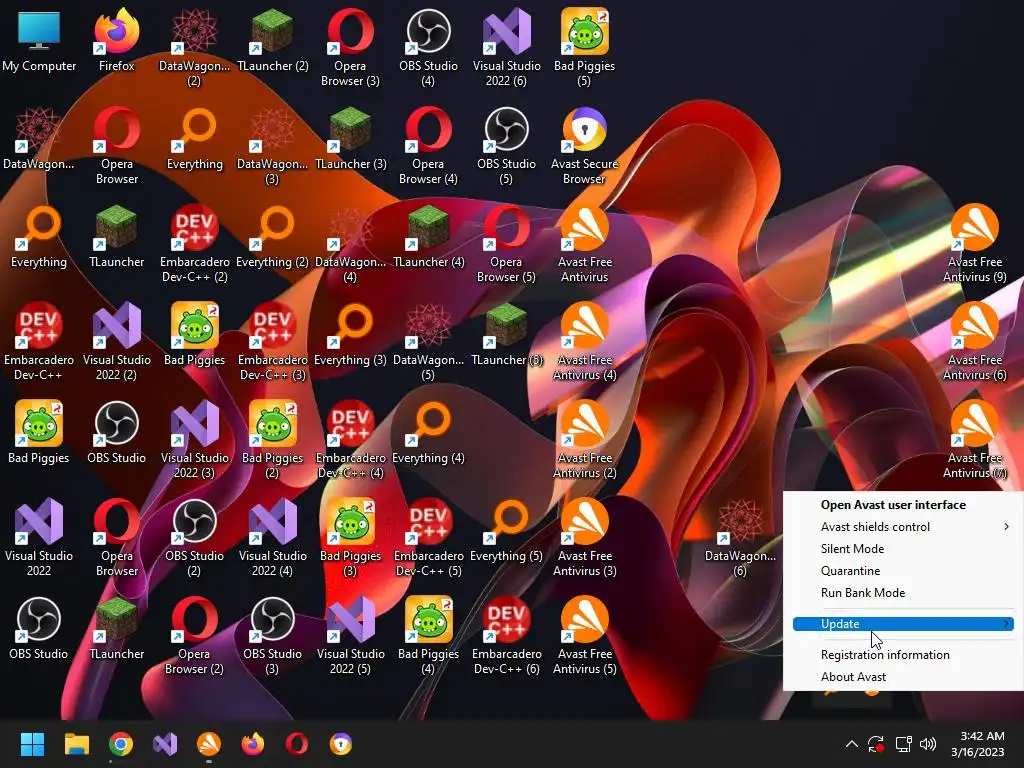Select the OBS Studio (3) desktop shortcut
The image size is (1024, 768).
click(272, 637)
